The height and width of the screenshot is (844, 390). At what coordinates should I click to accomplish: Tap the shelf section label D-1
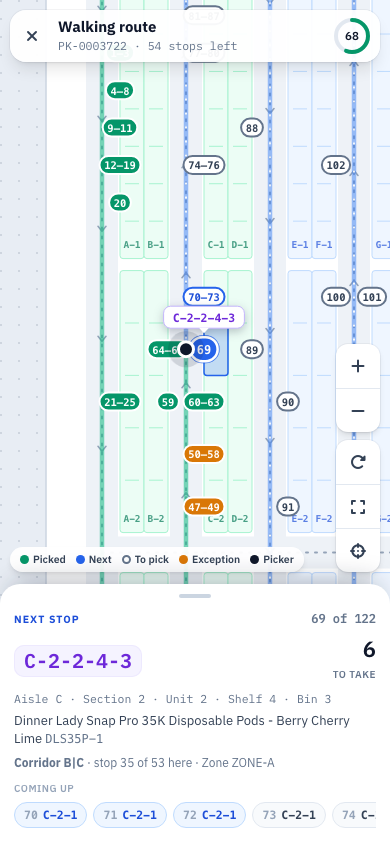coord(240,244)
